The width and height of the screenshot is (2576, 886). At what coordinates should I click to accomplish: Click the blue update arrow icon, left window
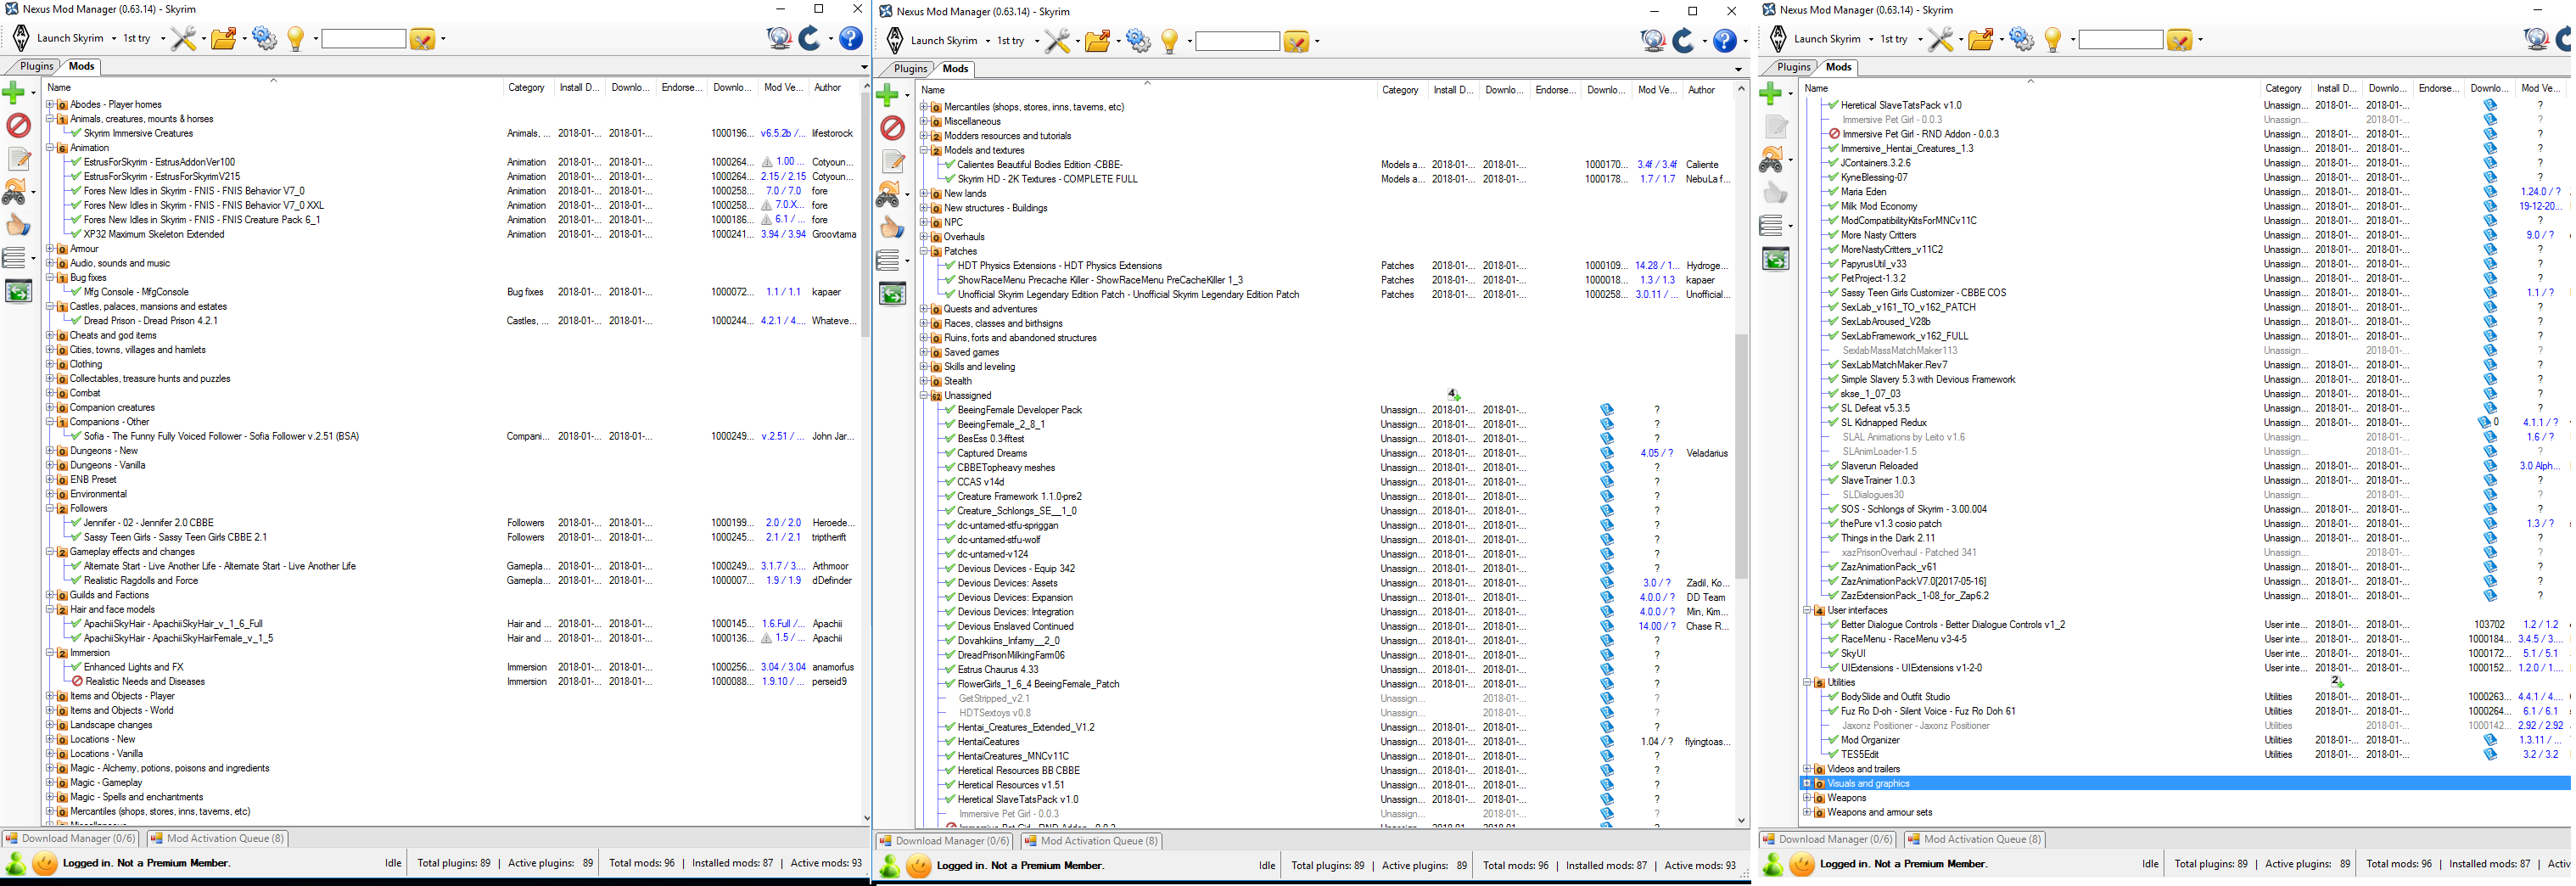(x=810, y=38)
